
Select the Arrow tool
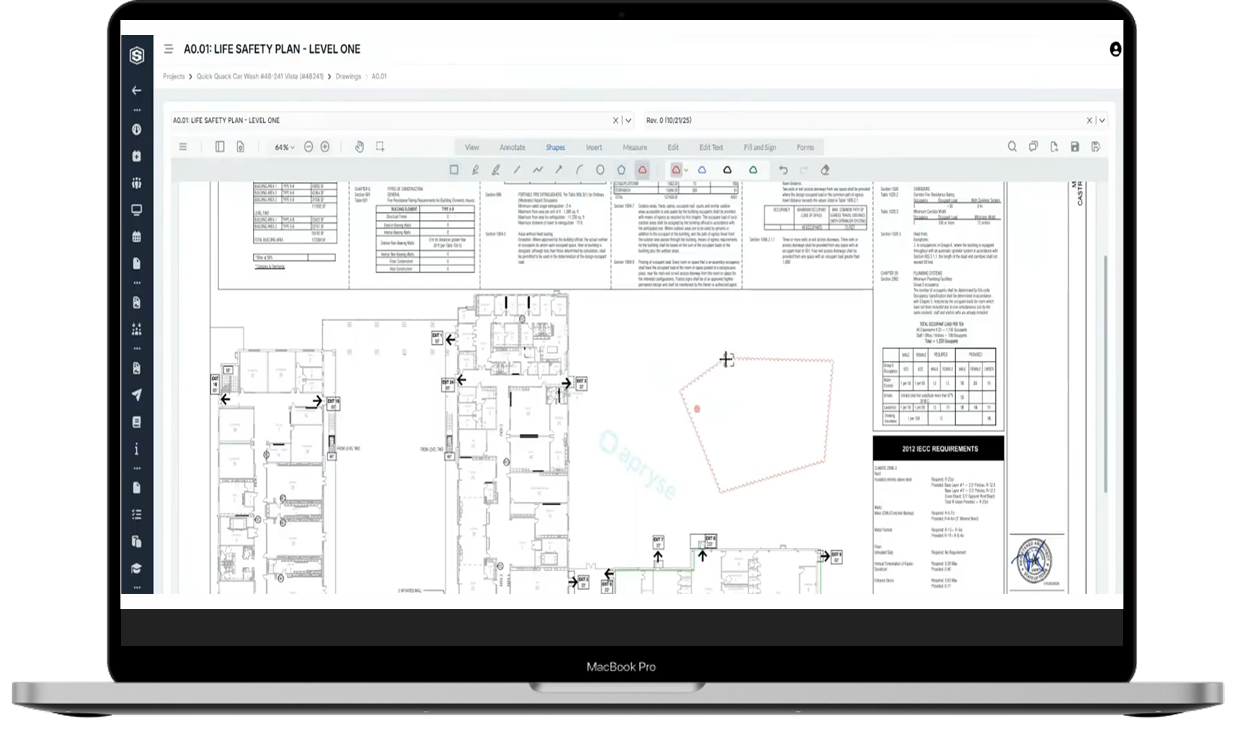coord(559,170)
